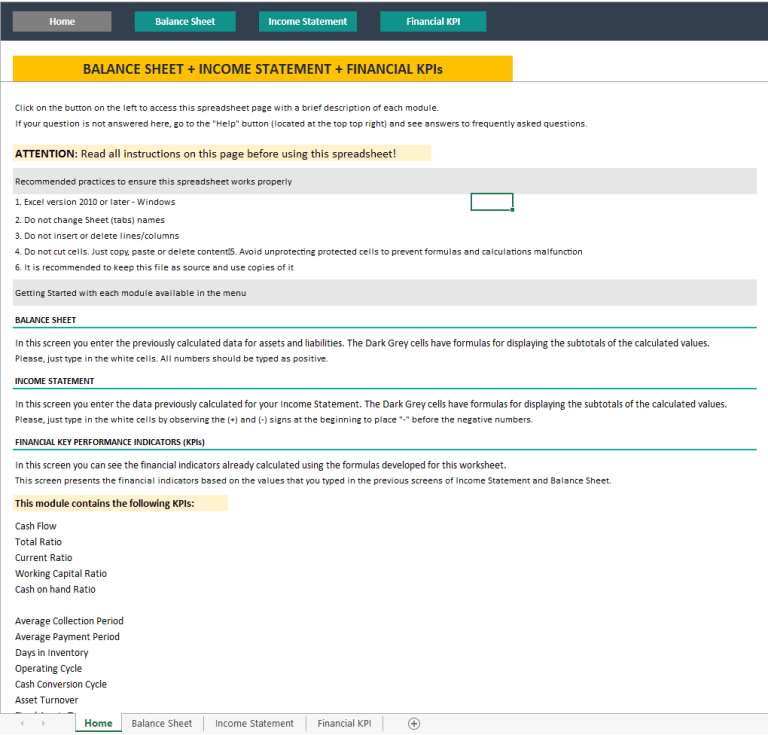Click the 'Days in Inventory' cell
This screenshot has height=735, width=768.
pyautogui.click(x=52, y=653)
